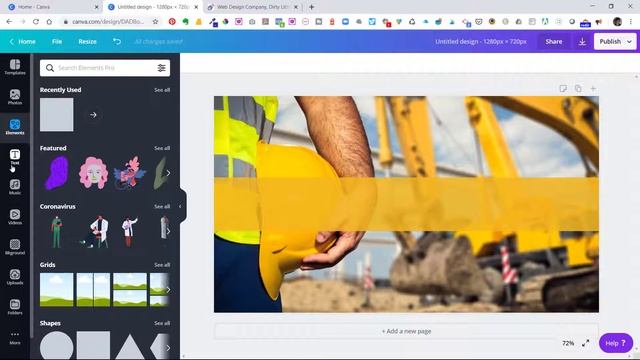Viewport: 640px width, 360px height.
Task: Collapse the elements side panel
Action: (x=180, y=206)
